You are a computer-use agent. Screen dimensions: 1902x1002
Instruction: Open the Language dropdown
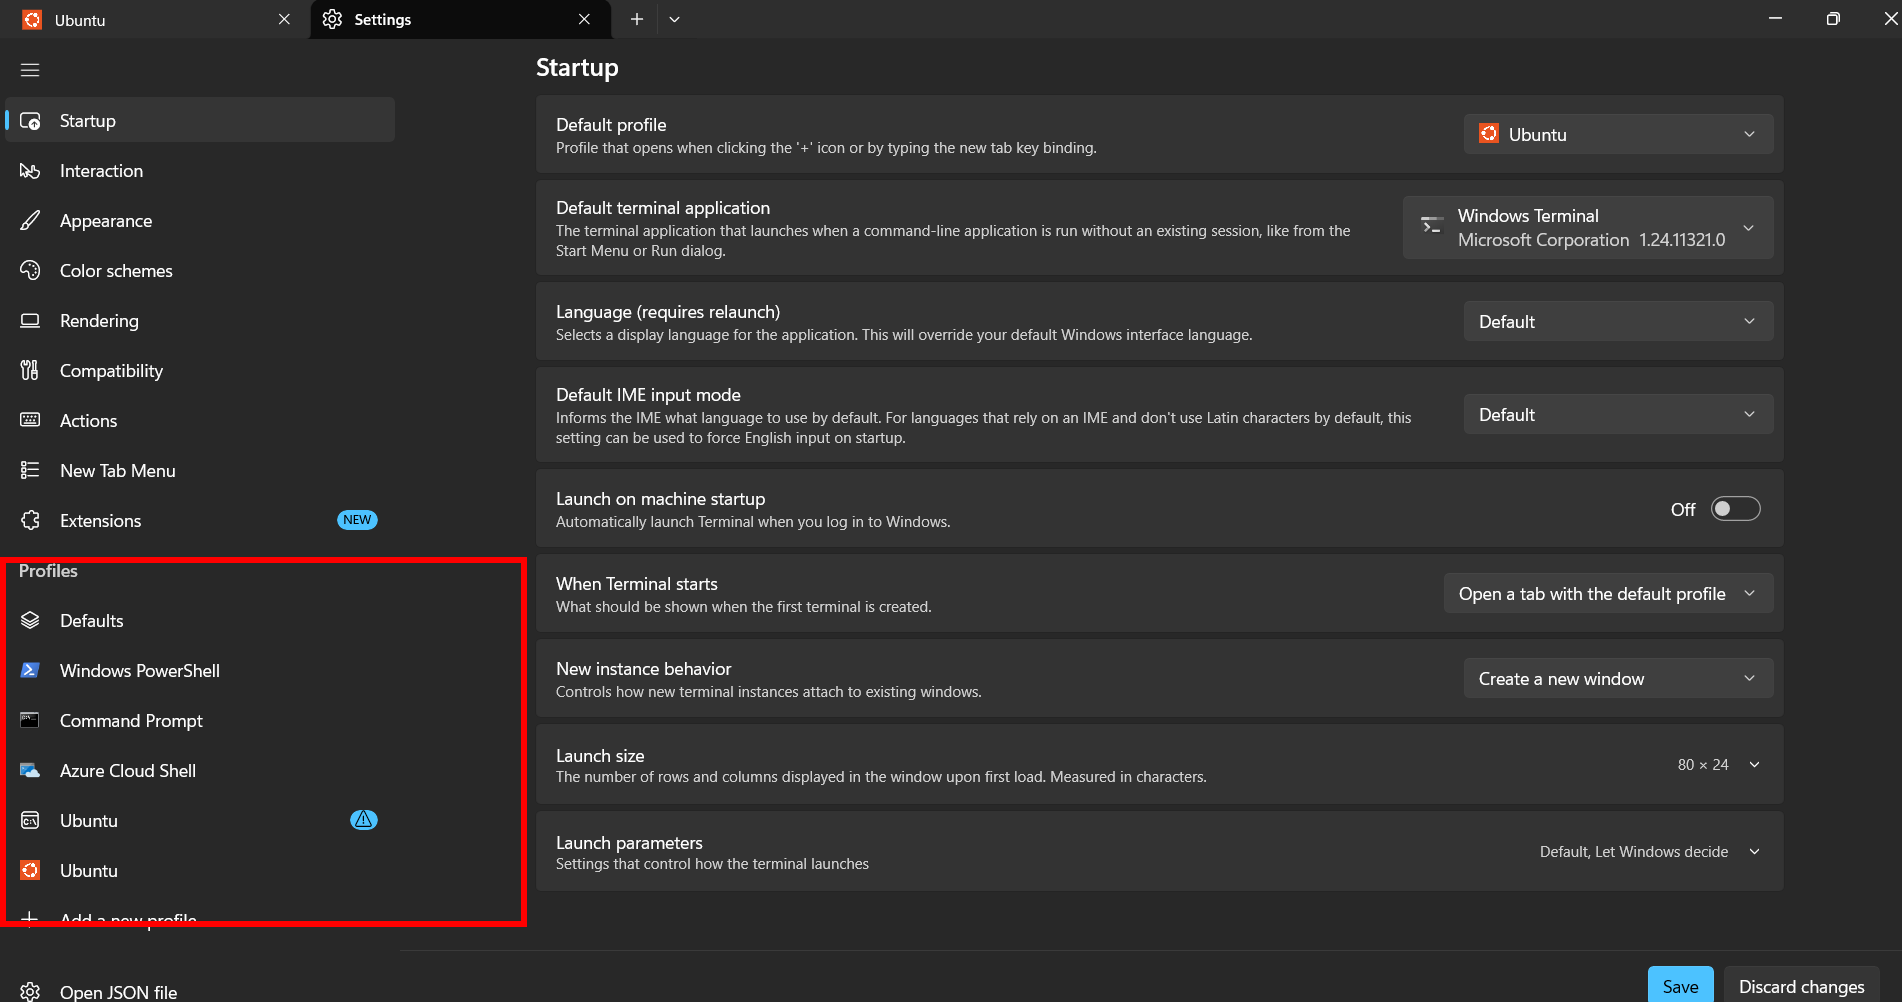tap(1618, 321)
